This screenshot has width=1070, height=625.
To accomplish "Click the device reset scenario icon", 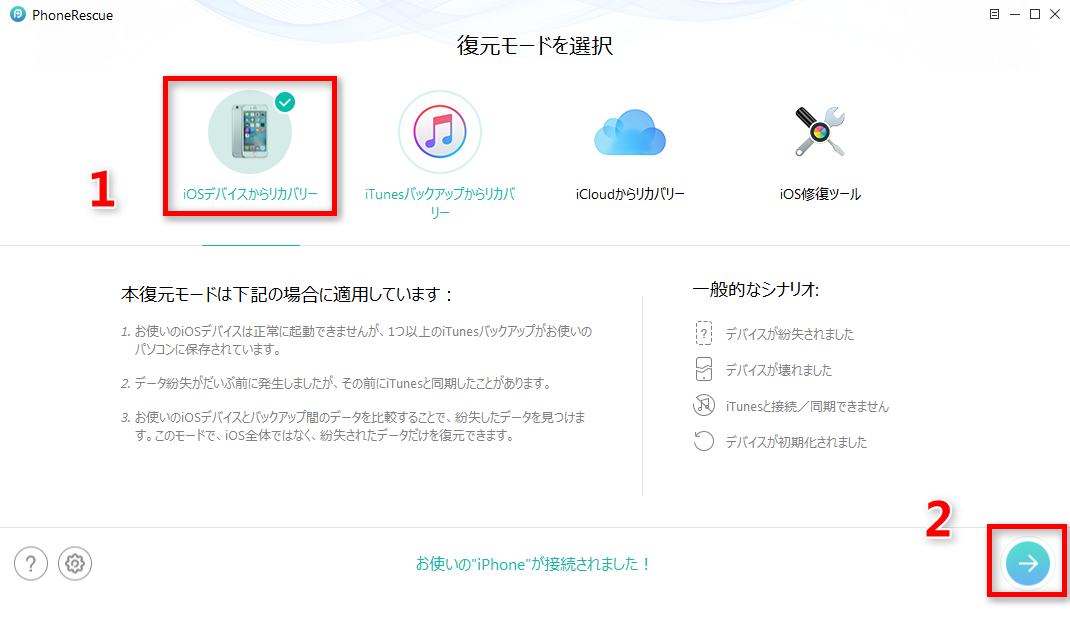I will pos(704,441).
